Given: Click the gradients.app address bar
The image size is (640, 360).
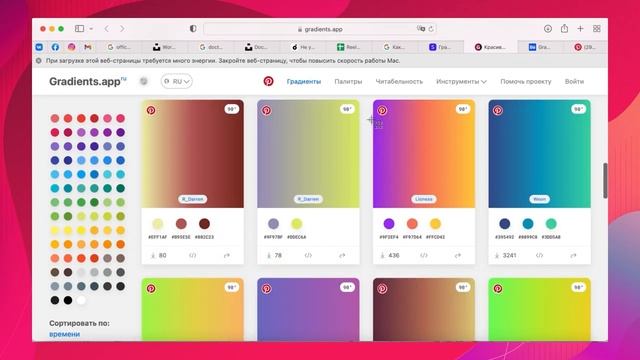Looking at the screenshot, I should (x=320, y=29).
